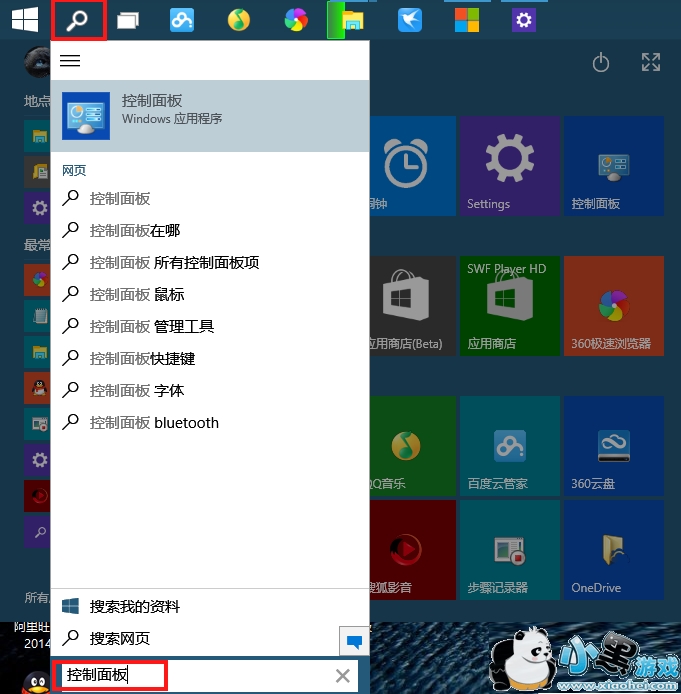The height and width of the screenshot is (694, 681).
Task: Open the red video player tile
Action: [413, 550]
